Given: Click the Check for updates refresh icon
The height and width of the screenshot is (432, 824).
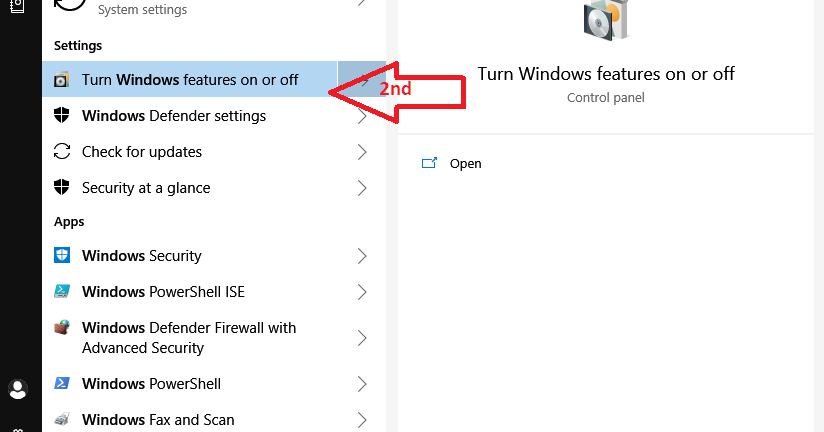Looking at the screenshot, I should 61,151.
